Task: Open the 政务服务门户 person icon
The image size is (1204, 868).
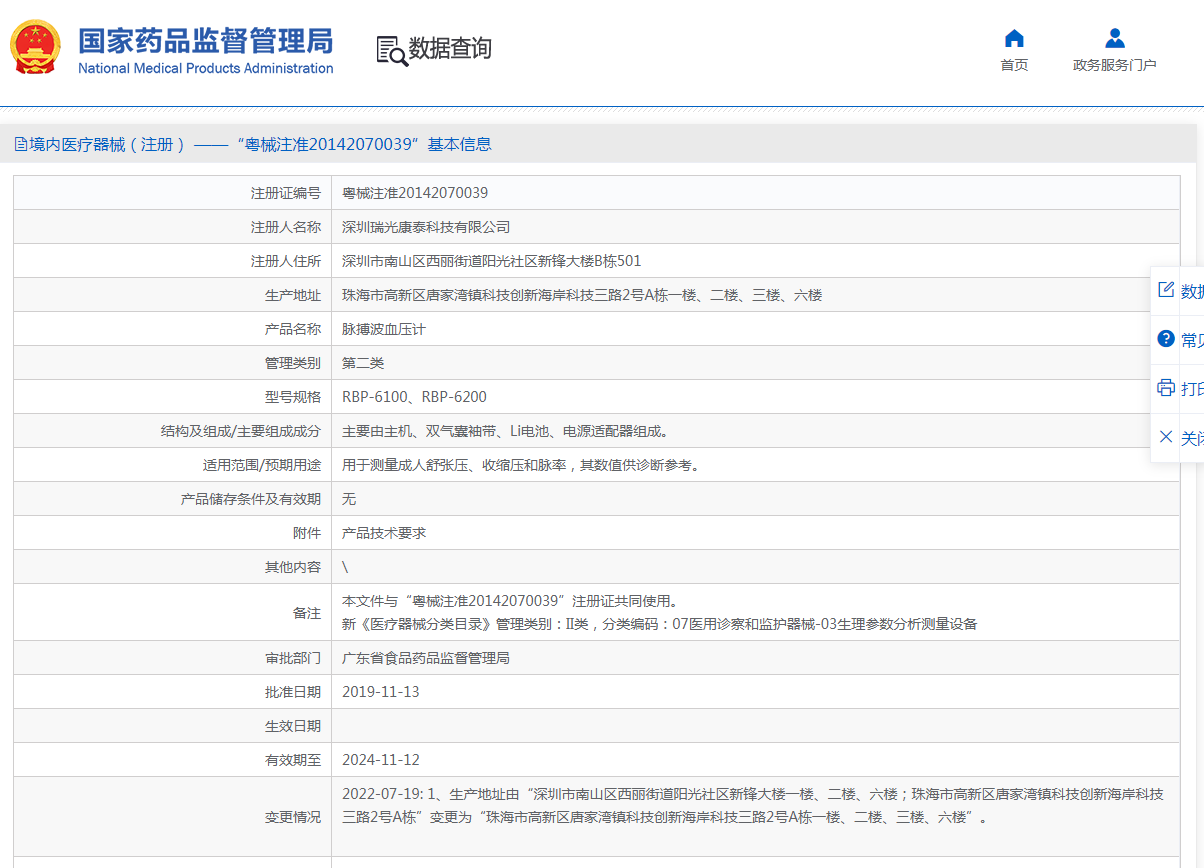Action: pos(1115,38)
